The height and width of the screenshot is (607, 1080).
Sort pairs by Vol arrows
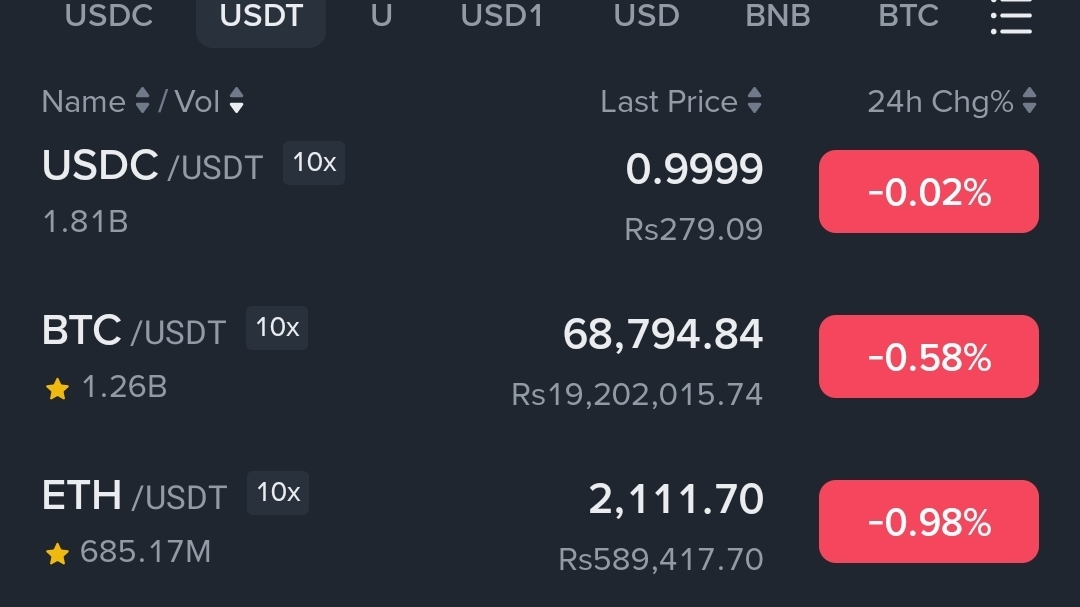[237, 101]
